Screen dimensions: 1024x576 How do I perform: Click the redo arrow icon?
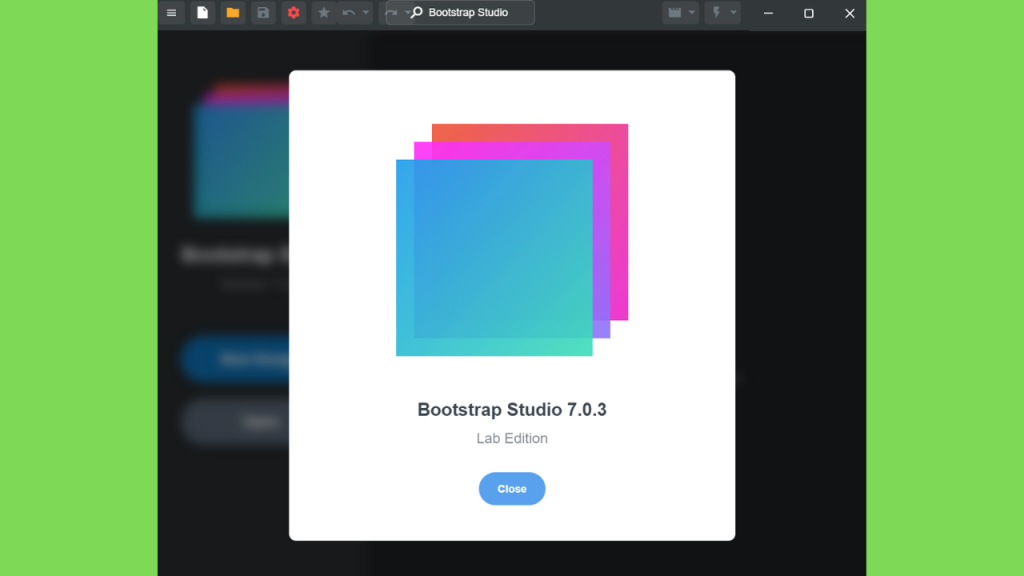[391, 12]
